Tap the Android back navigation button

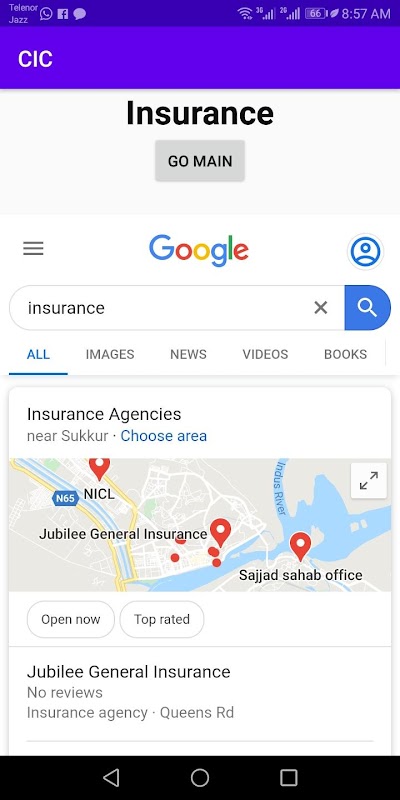(x=111, y=778)
